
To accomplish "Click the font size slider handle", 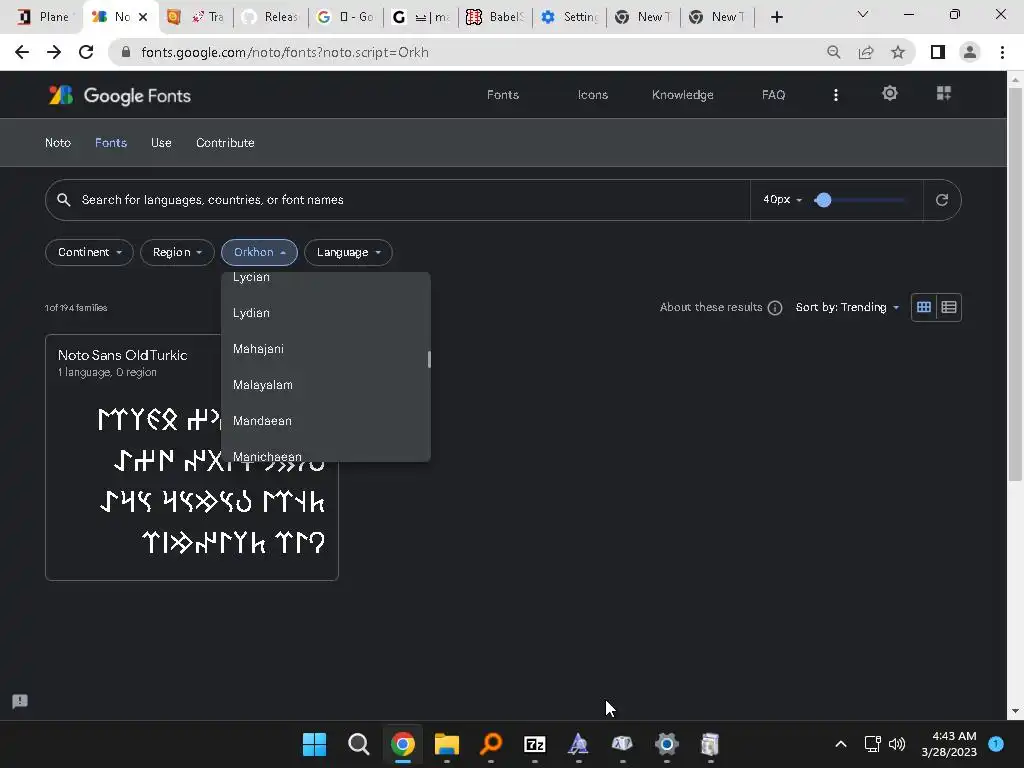I will coord(823,200).
